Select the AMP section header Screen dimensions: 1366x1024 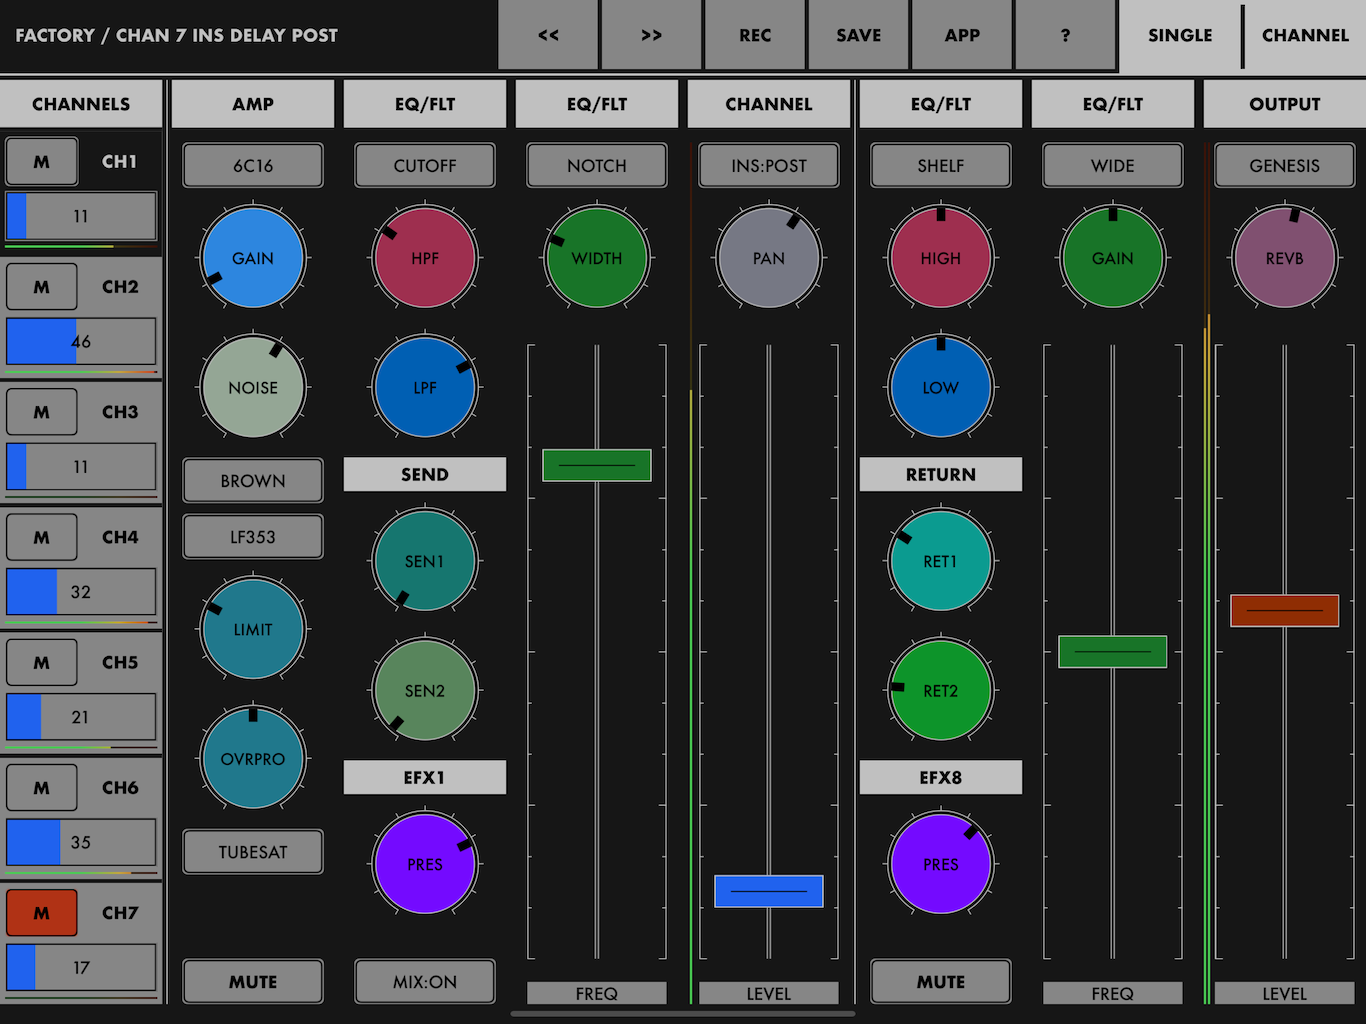[x=253, y=104]
